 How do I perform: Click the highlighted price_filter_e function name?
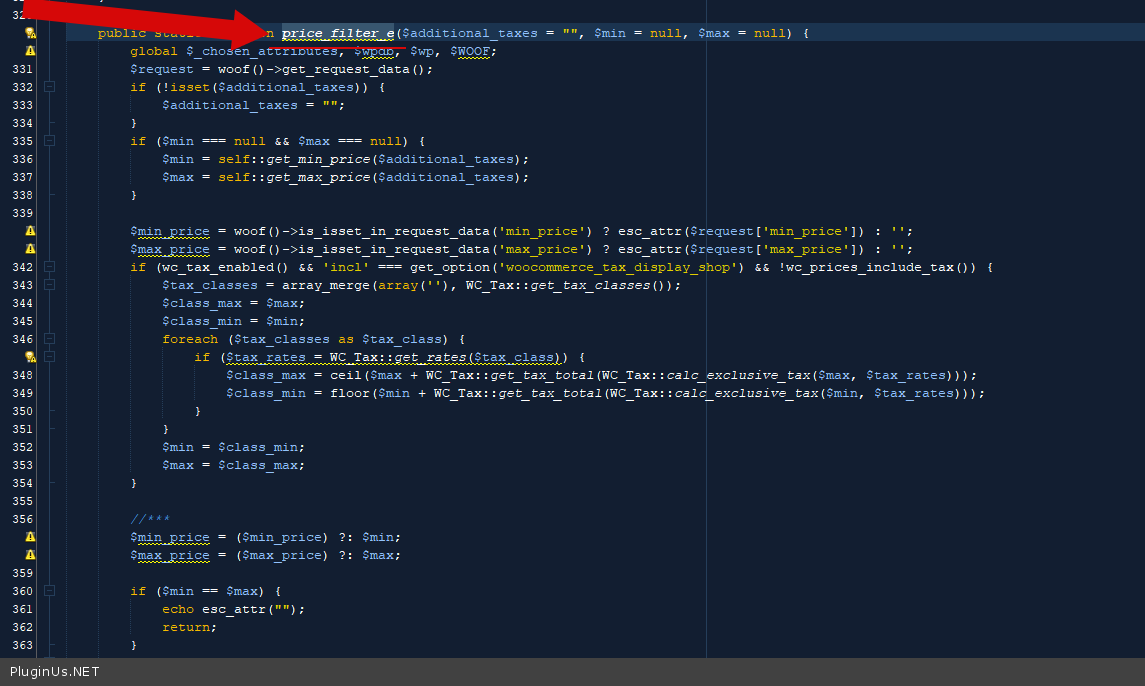coord(338,33)
